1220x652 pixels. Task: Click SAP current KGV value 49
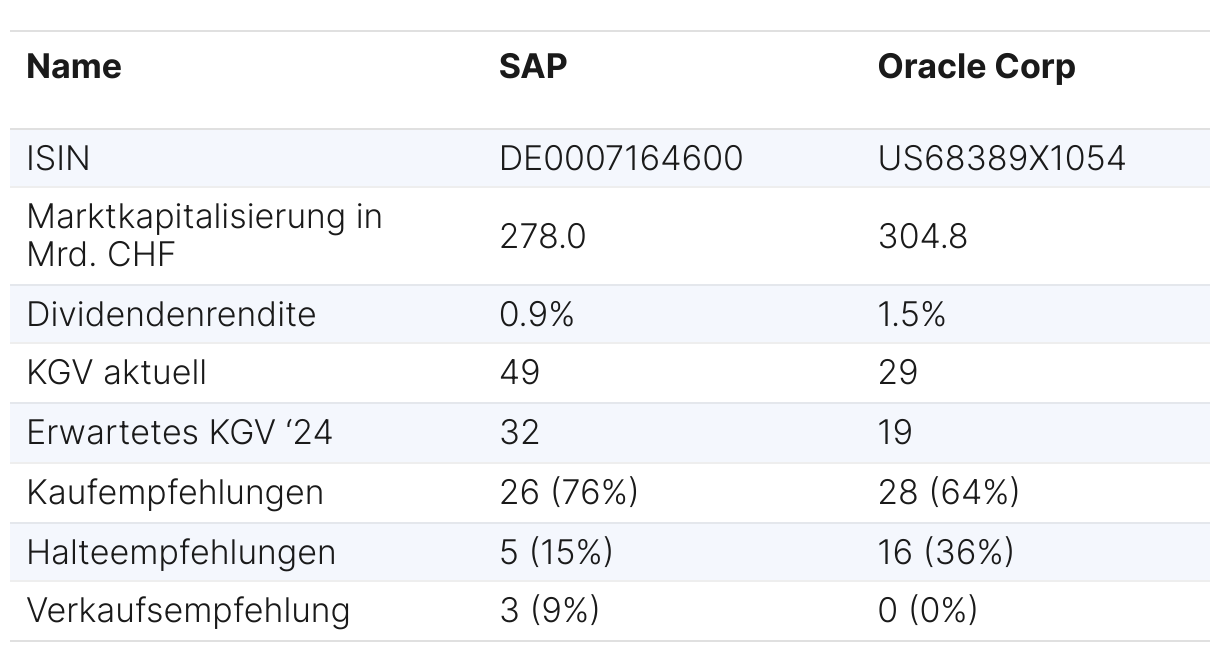pos(519,373)
